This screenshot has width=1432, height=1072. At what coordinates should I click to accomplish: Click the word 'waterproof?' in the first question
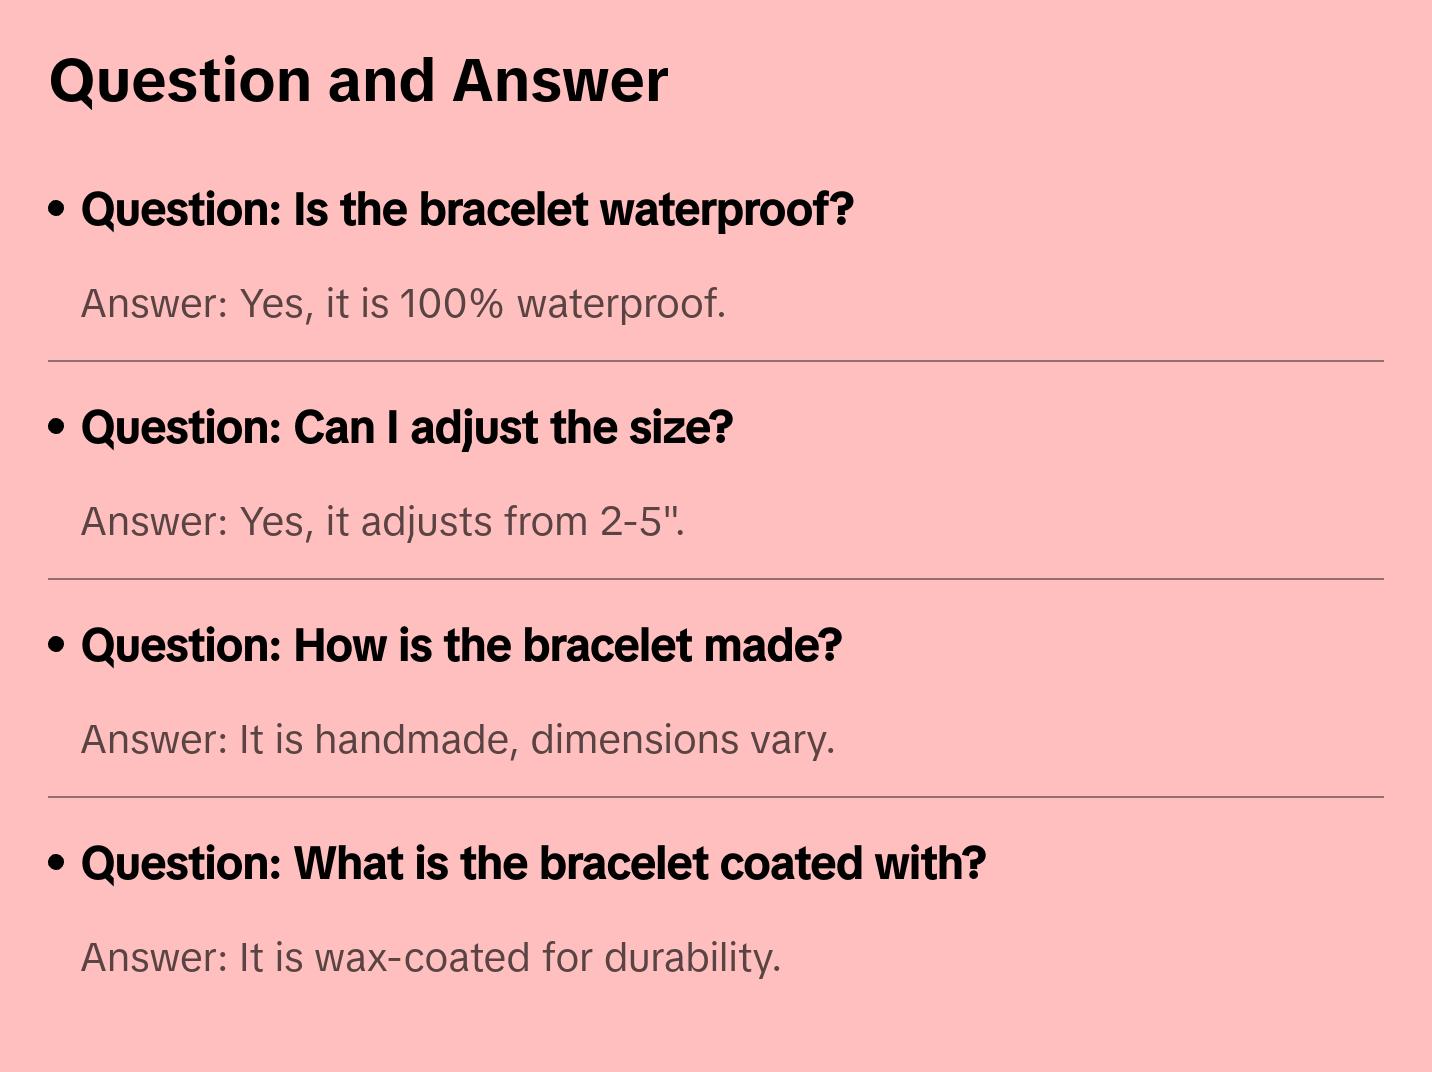[x=726, y=210]
